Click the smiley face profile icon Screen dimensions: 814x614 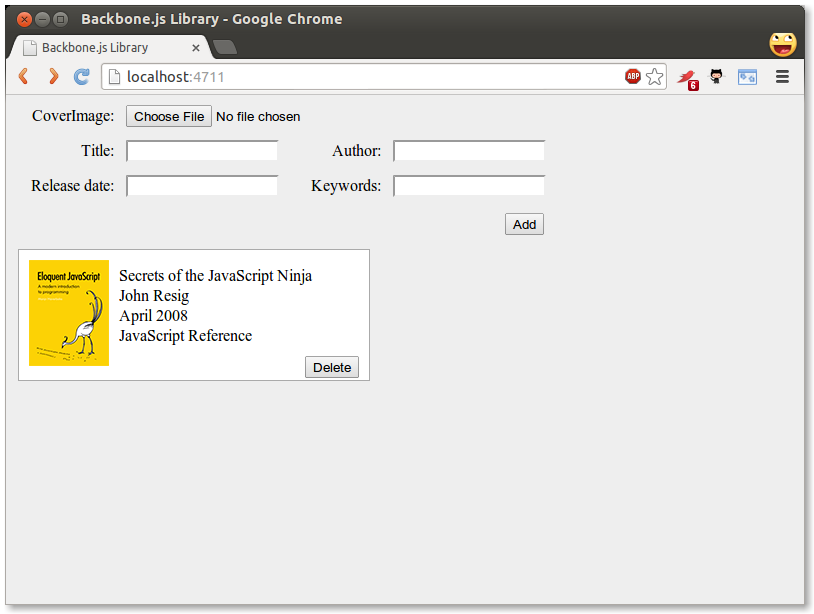tap(782, 44)
